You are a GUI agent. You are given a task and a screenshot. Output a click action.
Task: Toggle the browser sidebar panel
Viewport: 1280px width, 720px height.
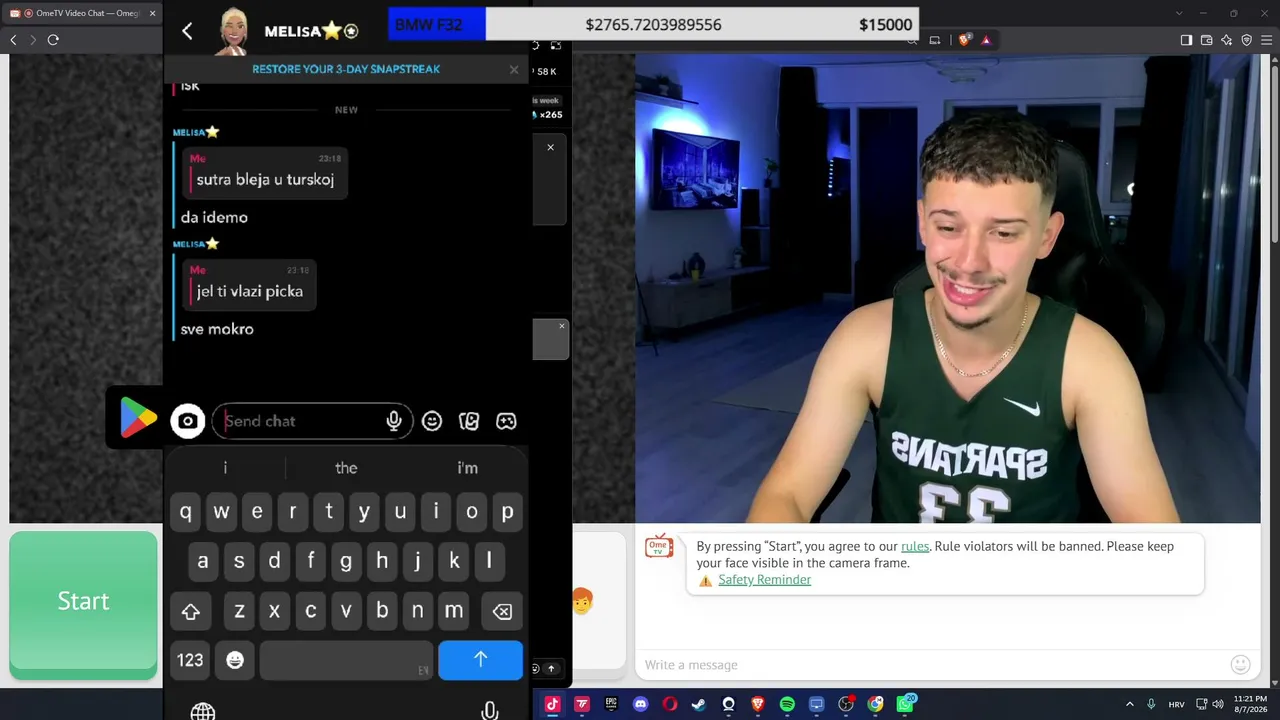coord(1186,40)
